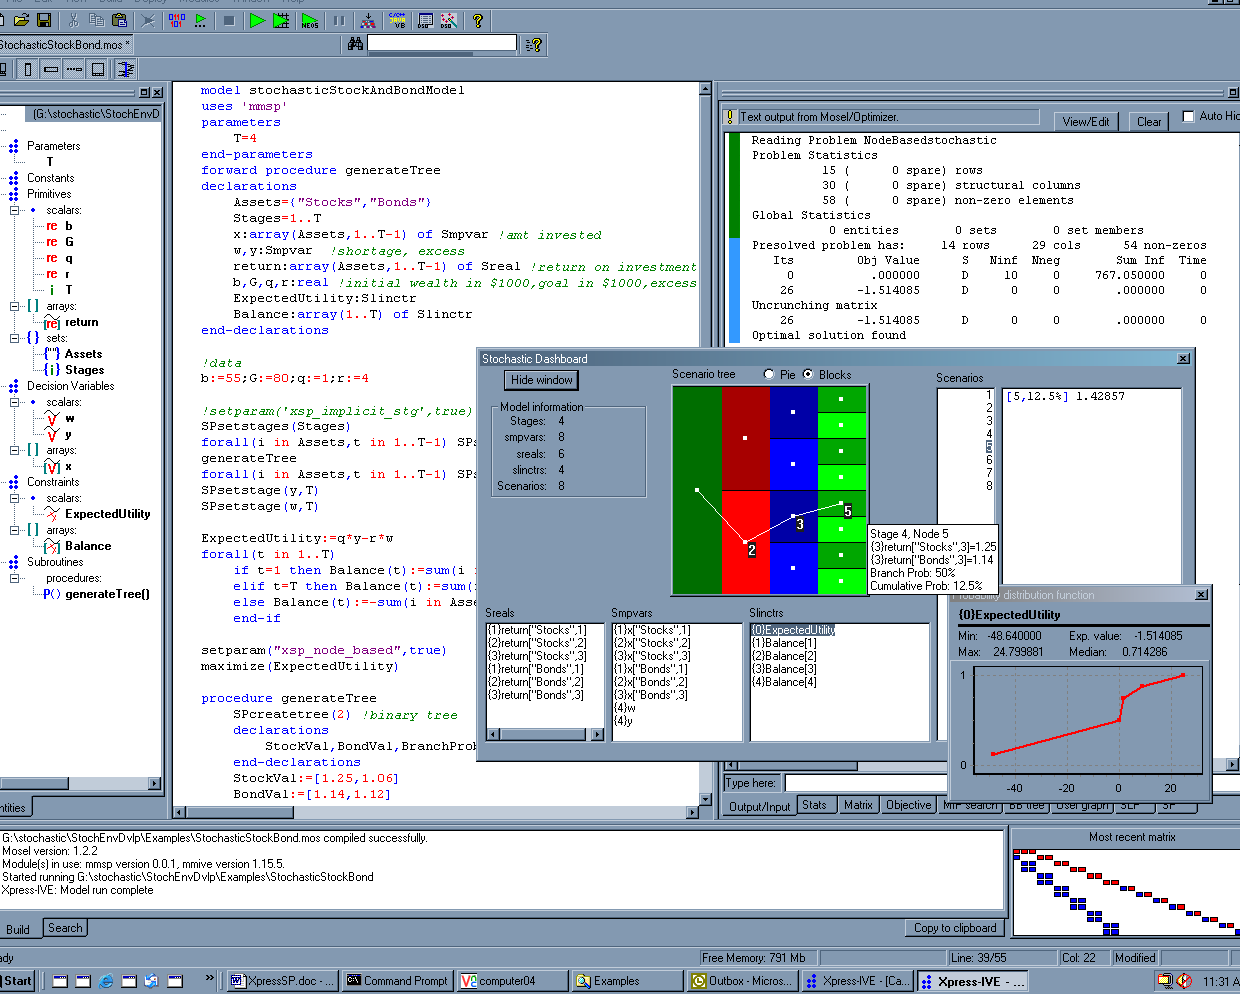Collapse the Primitives scalars tree node
1240x994 pixels.
pyautogui.click(x=15, y=210)
